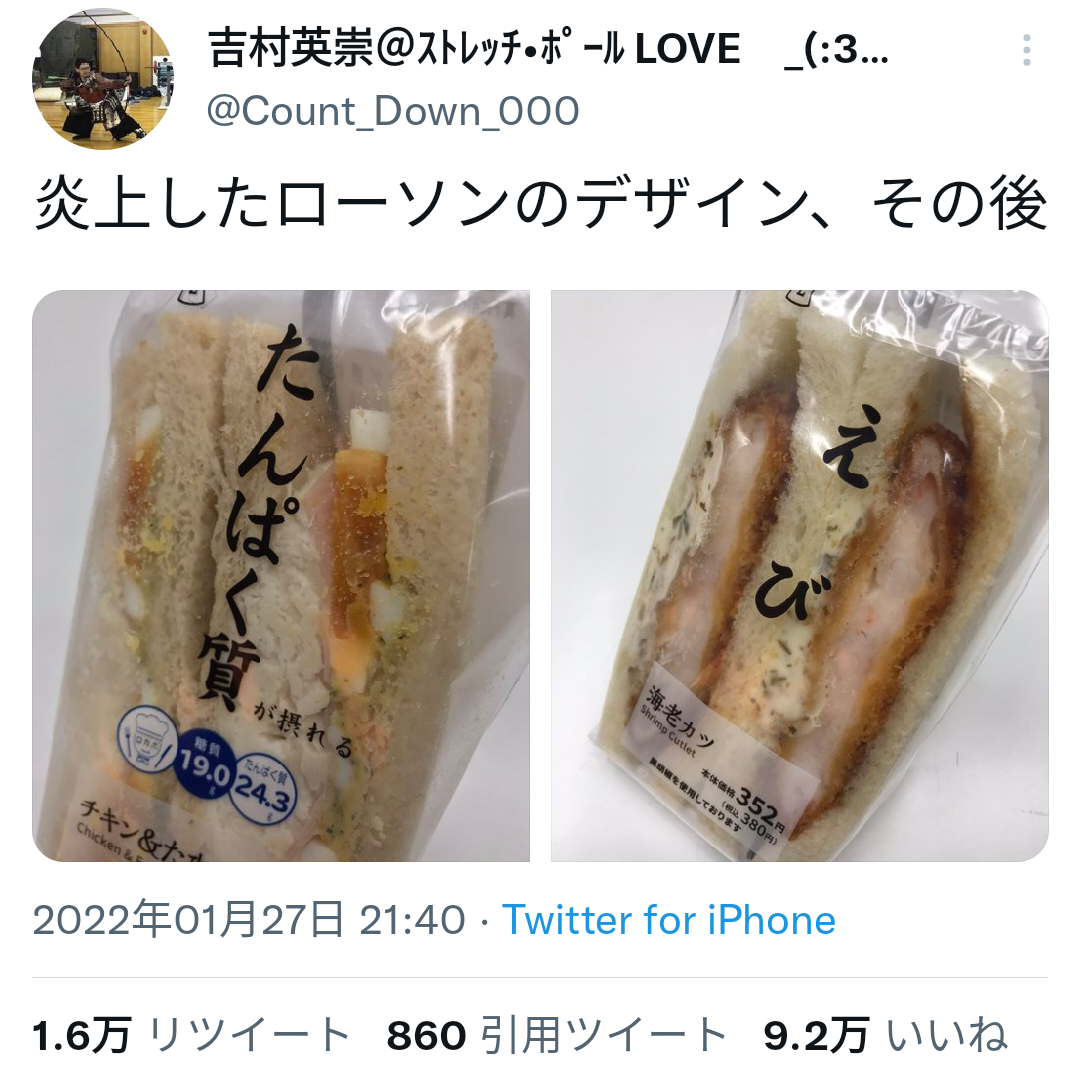1080x1077 pixels.
Task: Open the Twitter for iPhone source link
Action: (669, 920)
